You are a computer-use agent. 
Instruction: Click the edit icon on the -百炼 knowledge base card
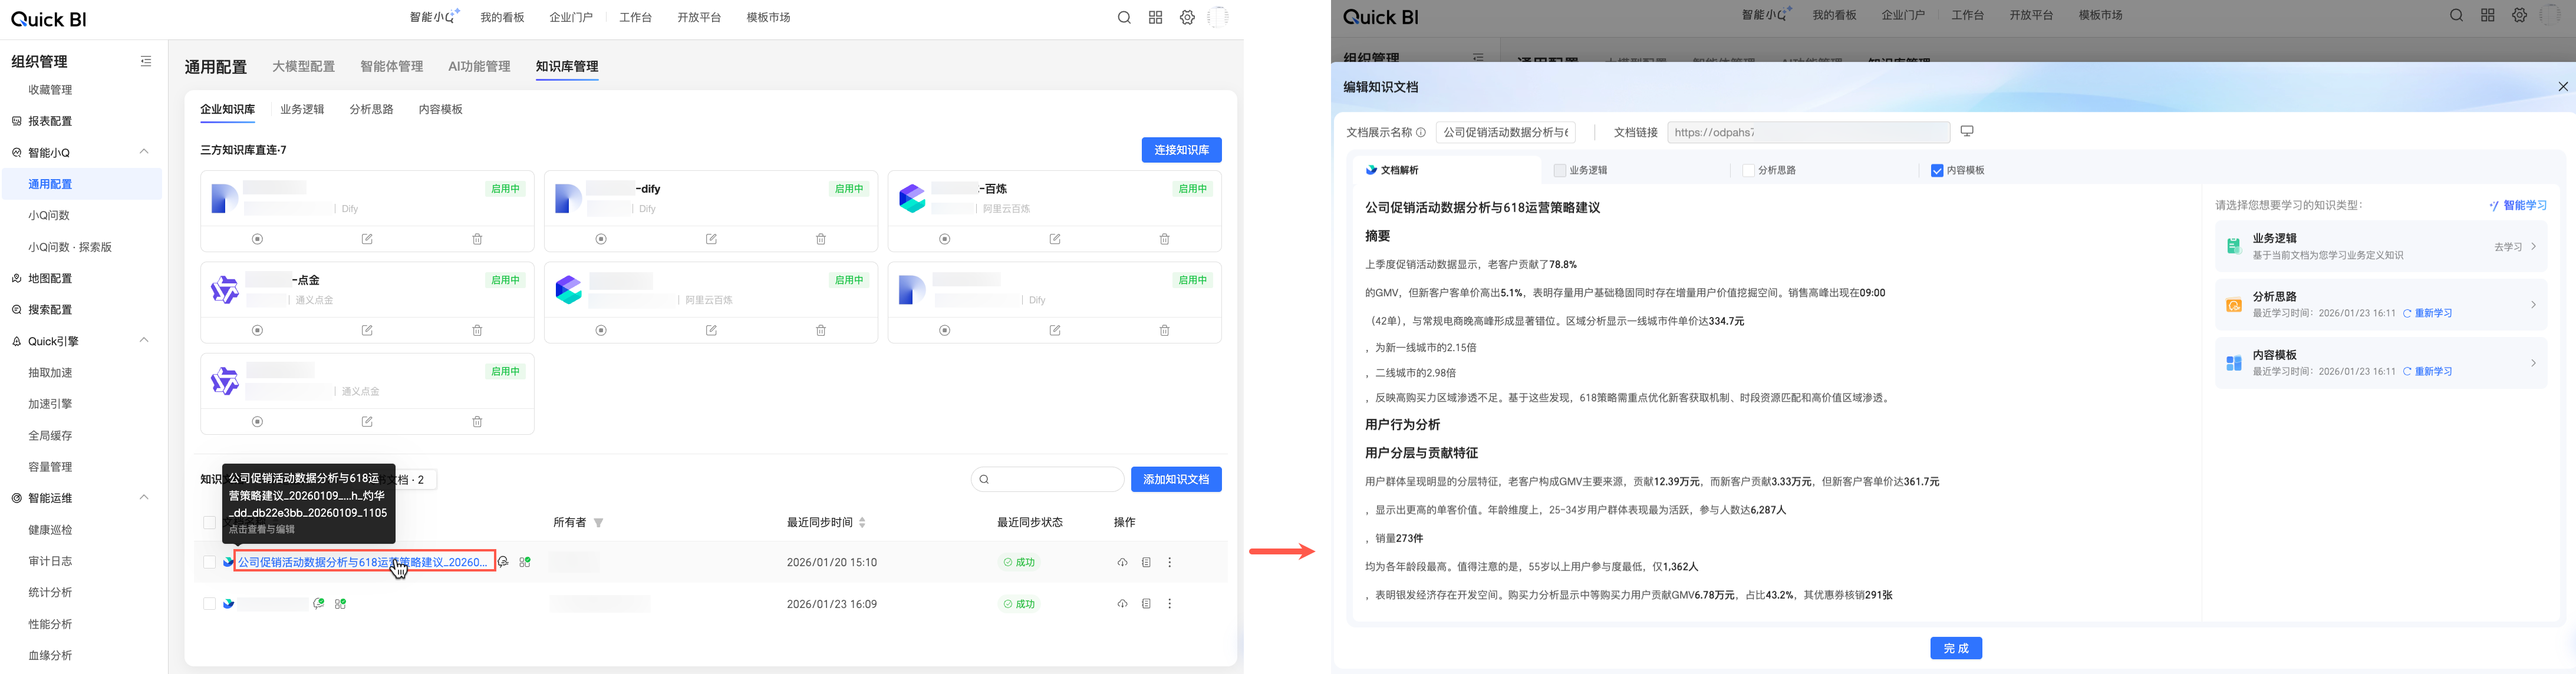(x=1054, y=239)
